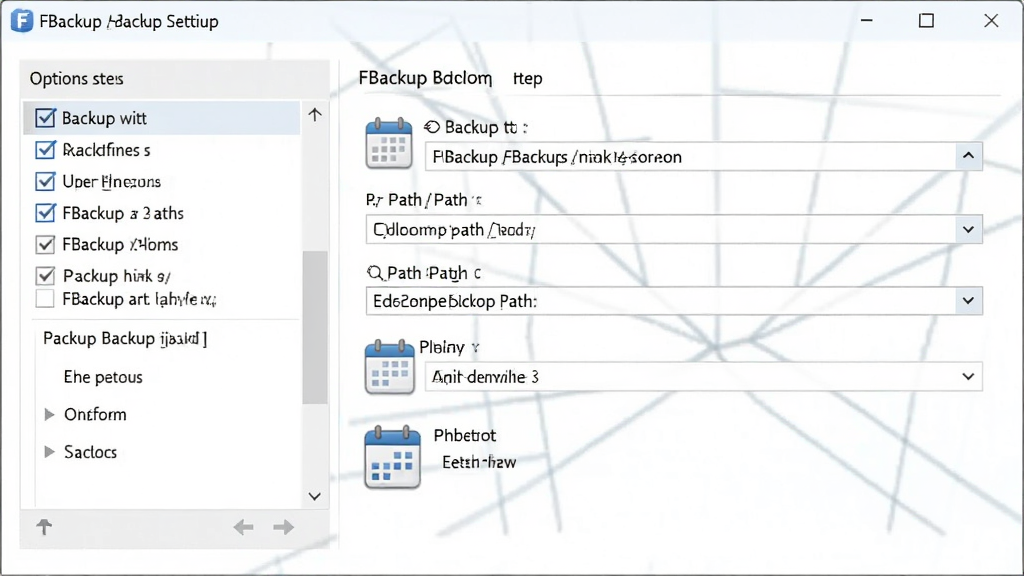
Task: Uncheck the 'FBackup a 3 aths' checkbox
Action: pyautogui.click(x=45, y=212)
